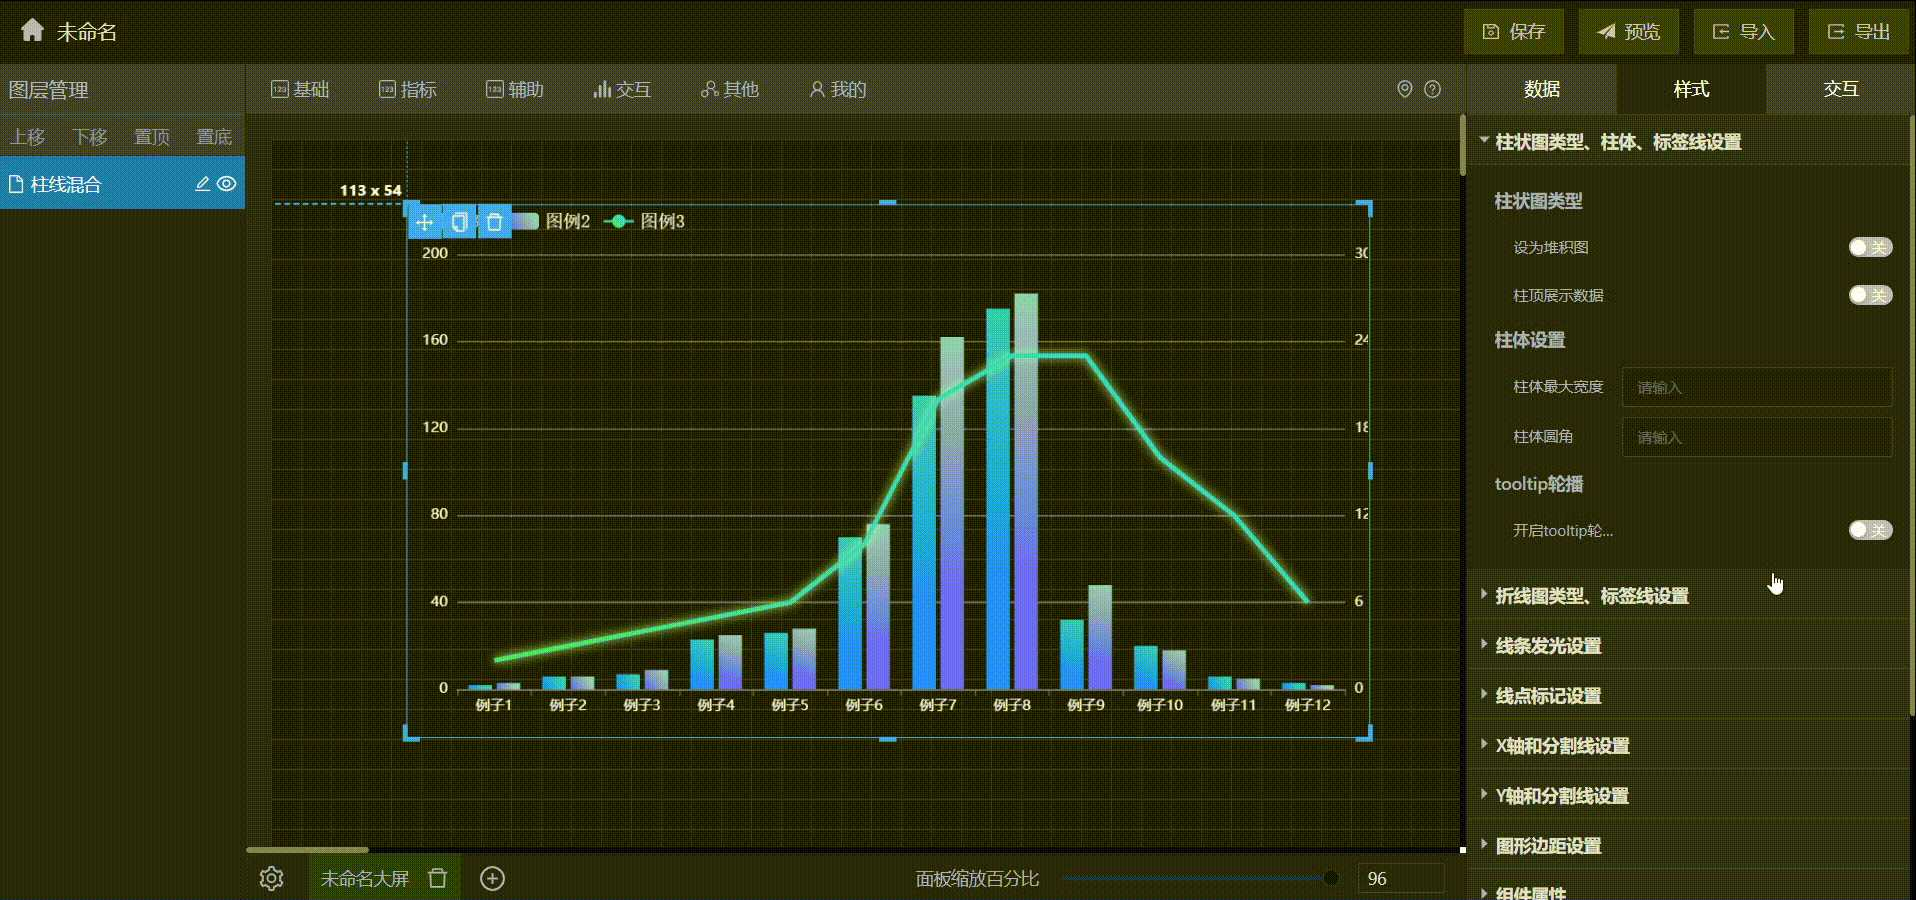
Task: Click the copy icon on chart toolbar
Action: pos(459,222)
